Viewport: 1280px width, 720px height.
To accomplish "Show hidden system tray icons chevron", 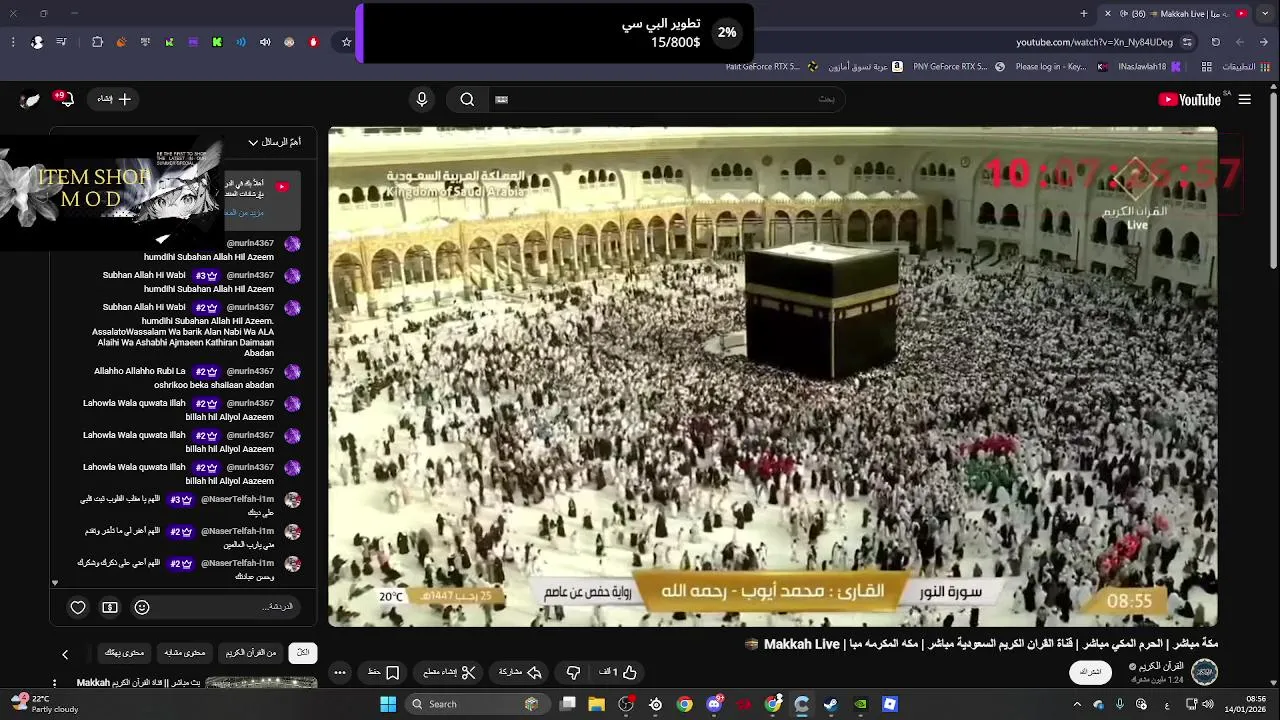I will tap(1077, 704).
